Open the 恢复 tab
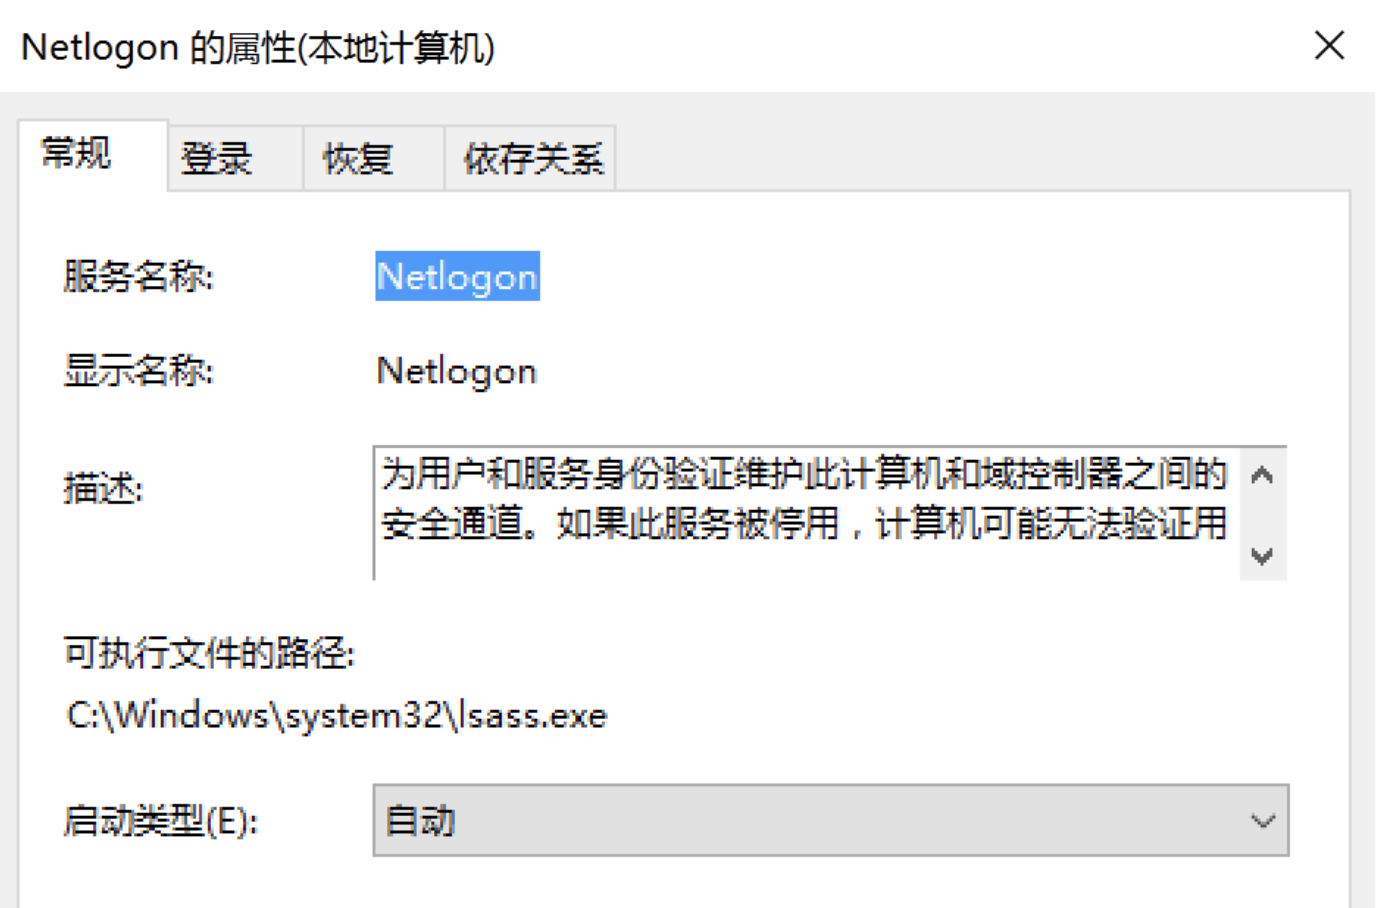1380x908 pixels. coord(357,159)
